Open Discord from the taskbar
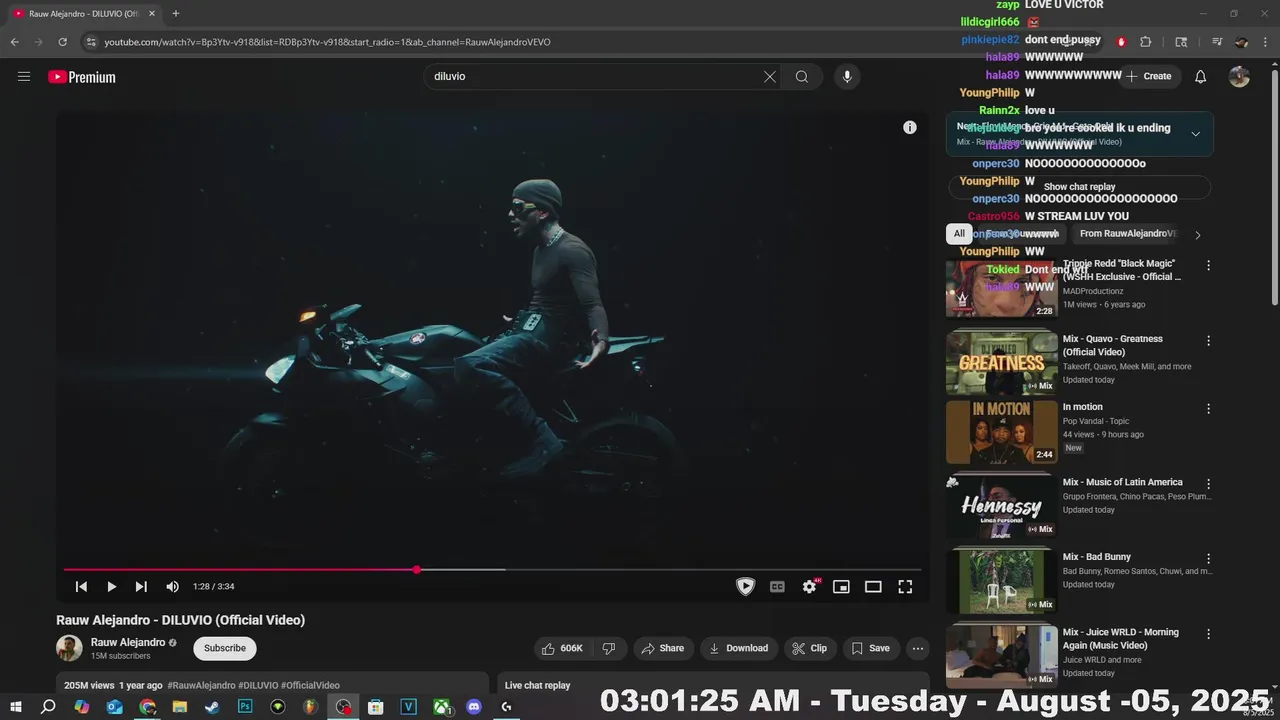 pos(474,707)
